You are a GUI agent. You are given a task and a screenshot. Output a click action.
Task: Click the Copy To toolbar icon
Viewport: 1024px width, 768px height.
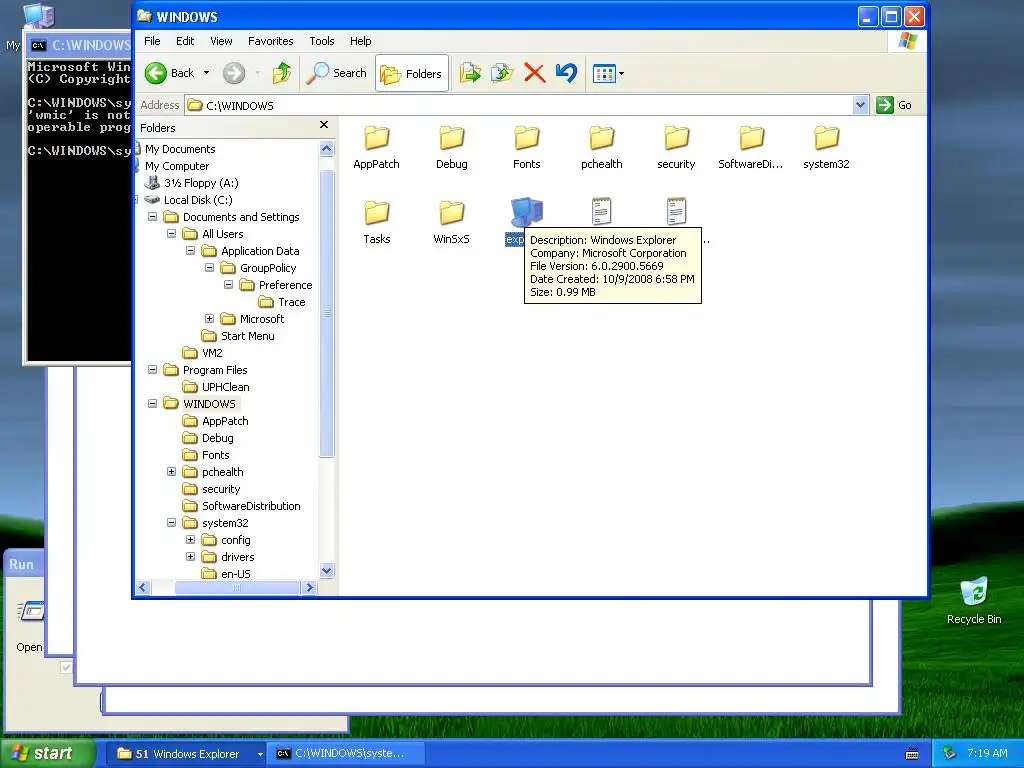(502, 73)
